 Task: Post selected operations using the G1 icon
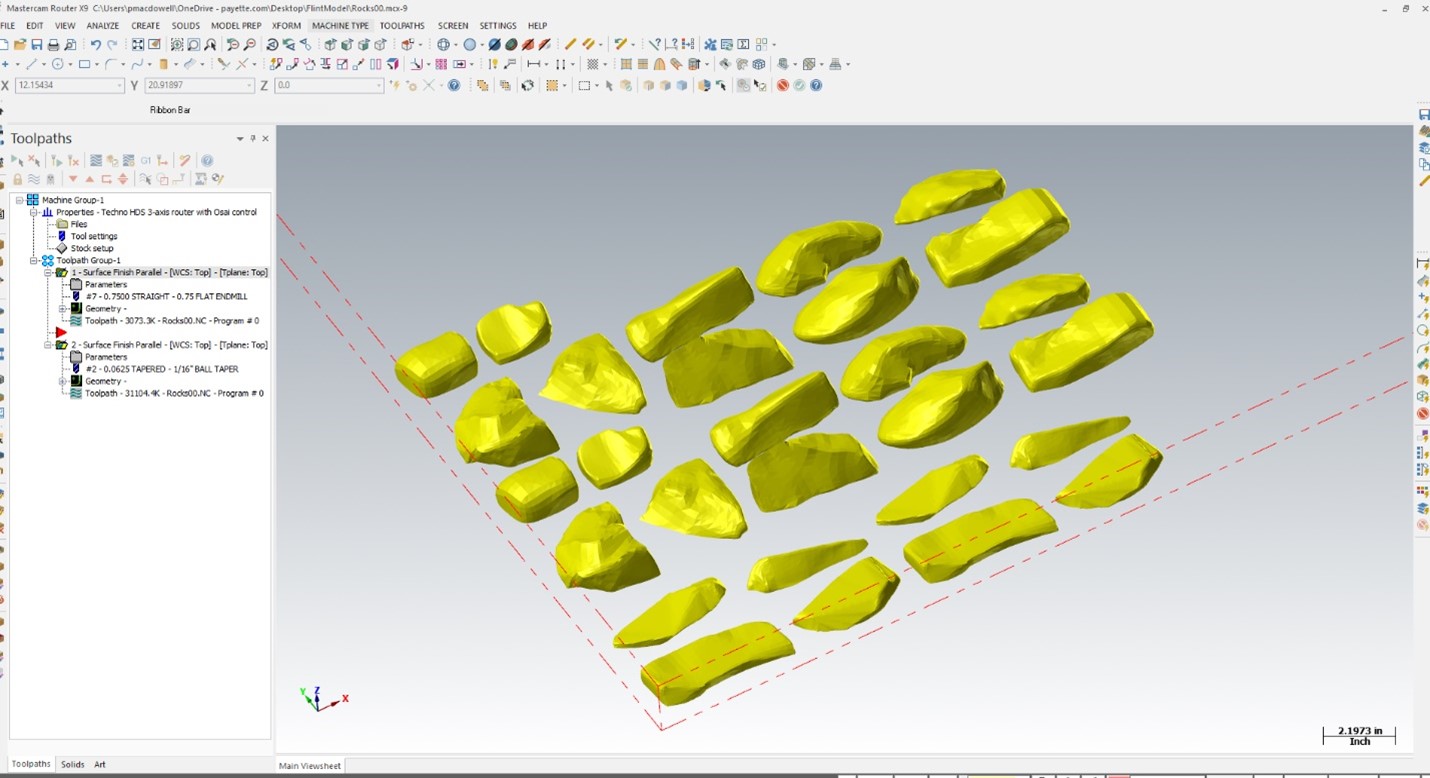[146, 161]
